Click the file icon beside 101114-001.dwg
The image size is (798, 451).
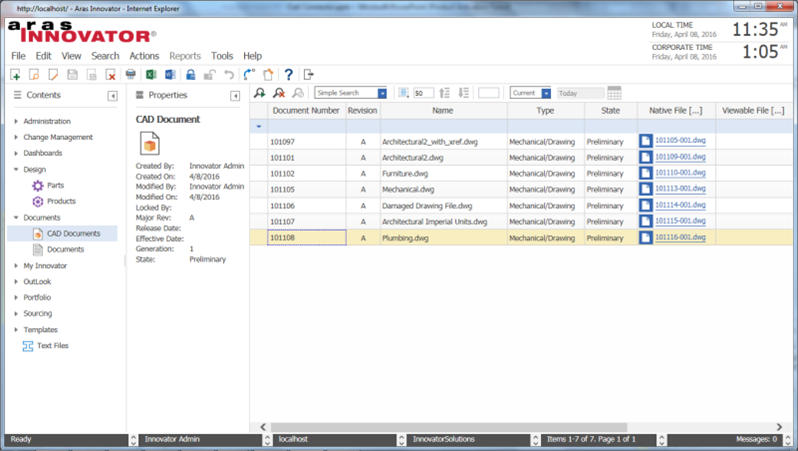(645, 205)
